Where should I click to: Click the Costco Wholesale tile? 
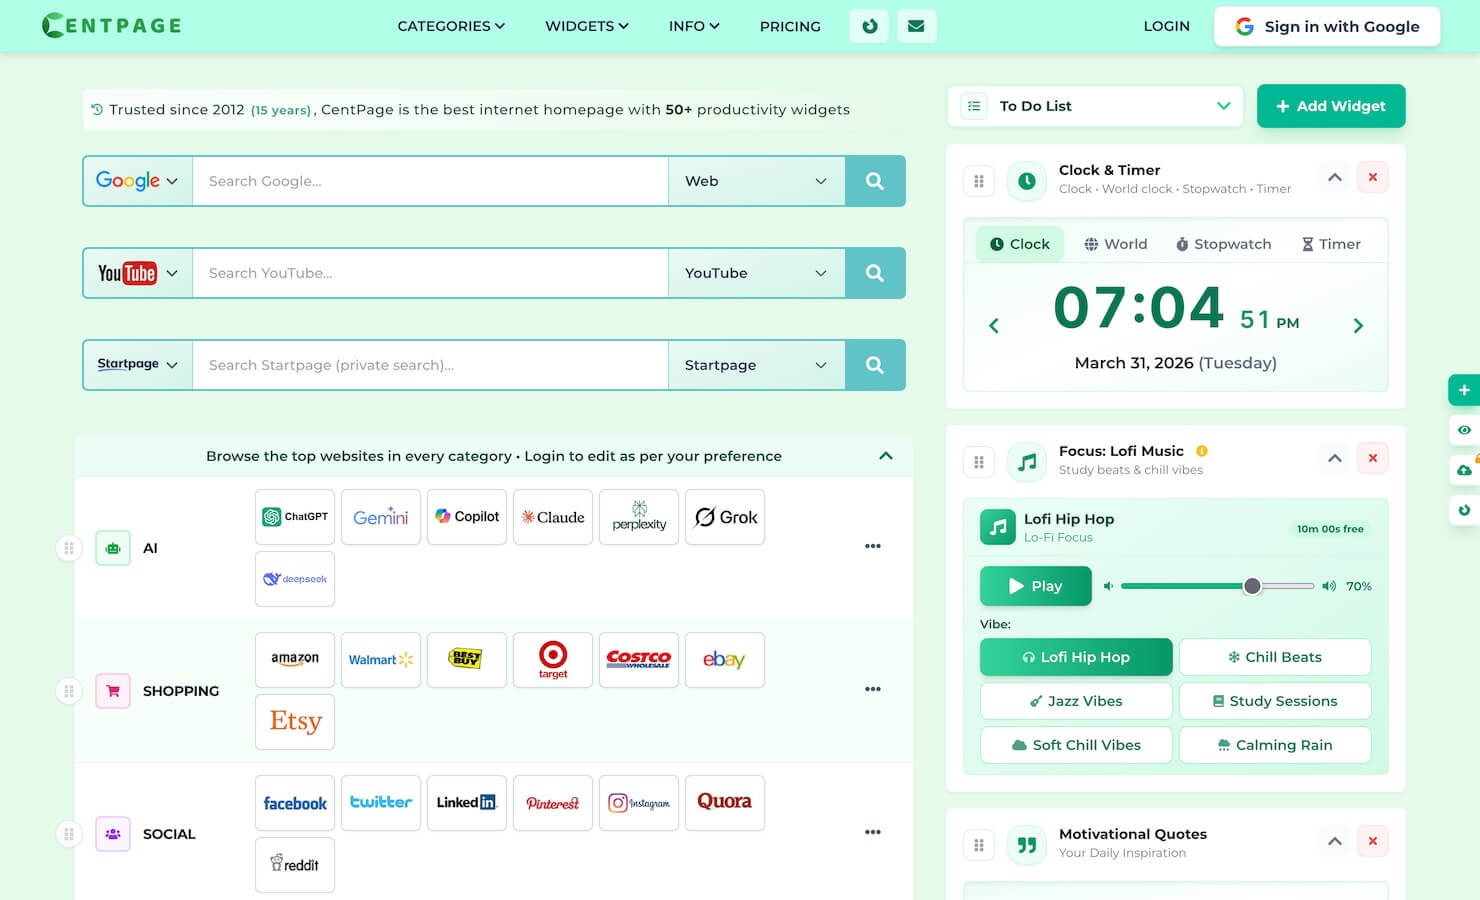pyautogui.click(x=639, y=660)
